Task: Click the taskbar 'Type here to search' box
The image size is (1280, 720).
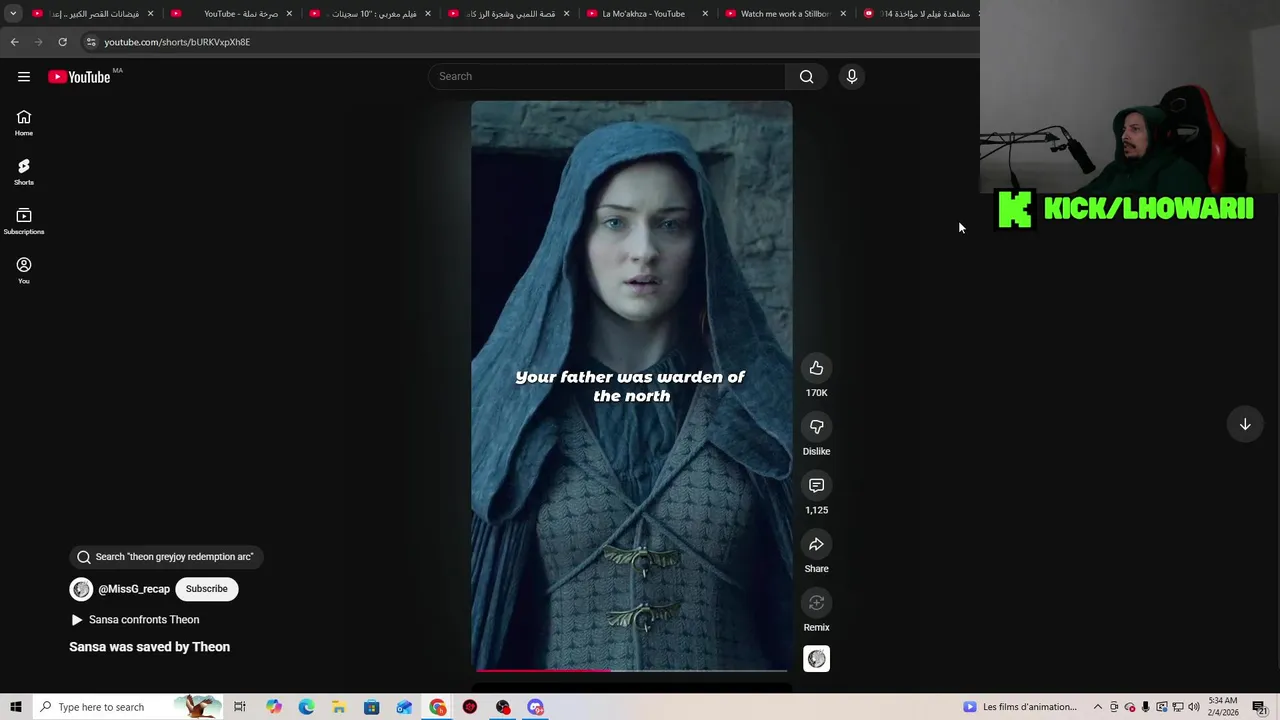Action: (x=127, y=707)
